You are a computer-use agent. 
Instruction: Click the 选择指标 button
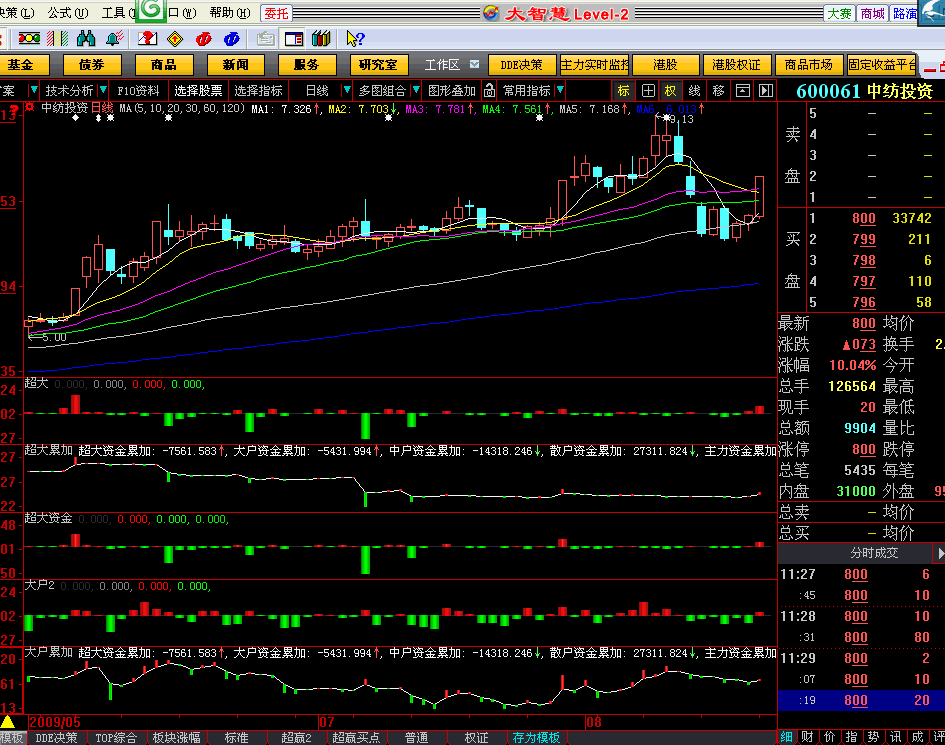click(258, 91)
